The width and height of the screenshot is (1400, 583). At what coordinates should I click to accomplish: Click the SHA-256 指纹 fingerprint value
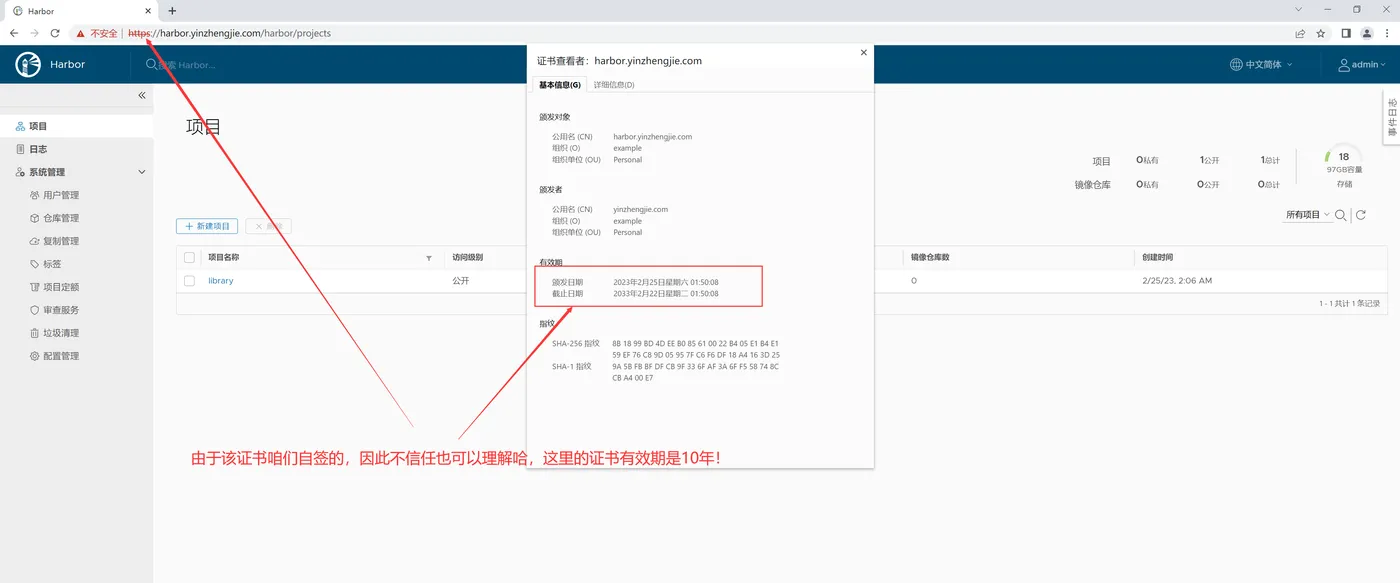[696, 349]
